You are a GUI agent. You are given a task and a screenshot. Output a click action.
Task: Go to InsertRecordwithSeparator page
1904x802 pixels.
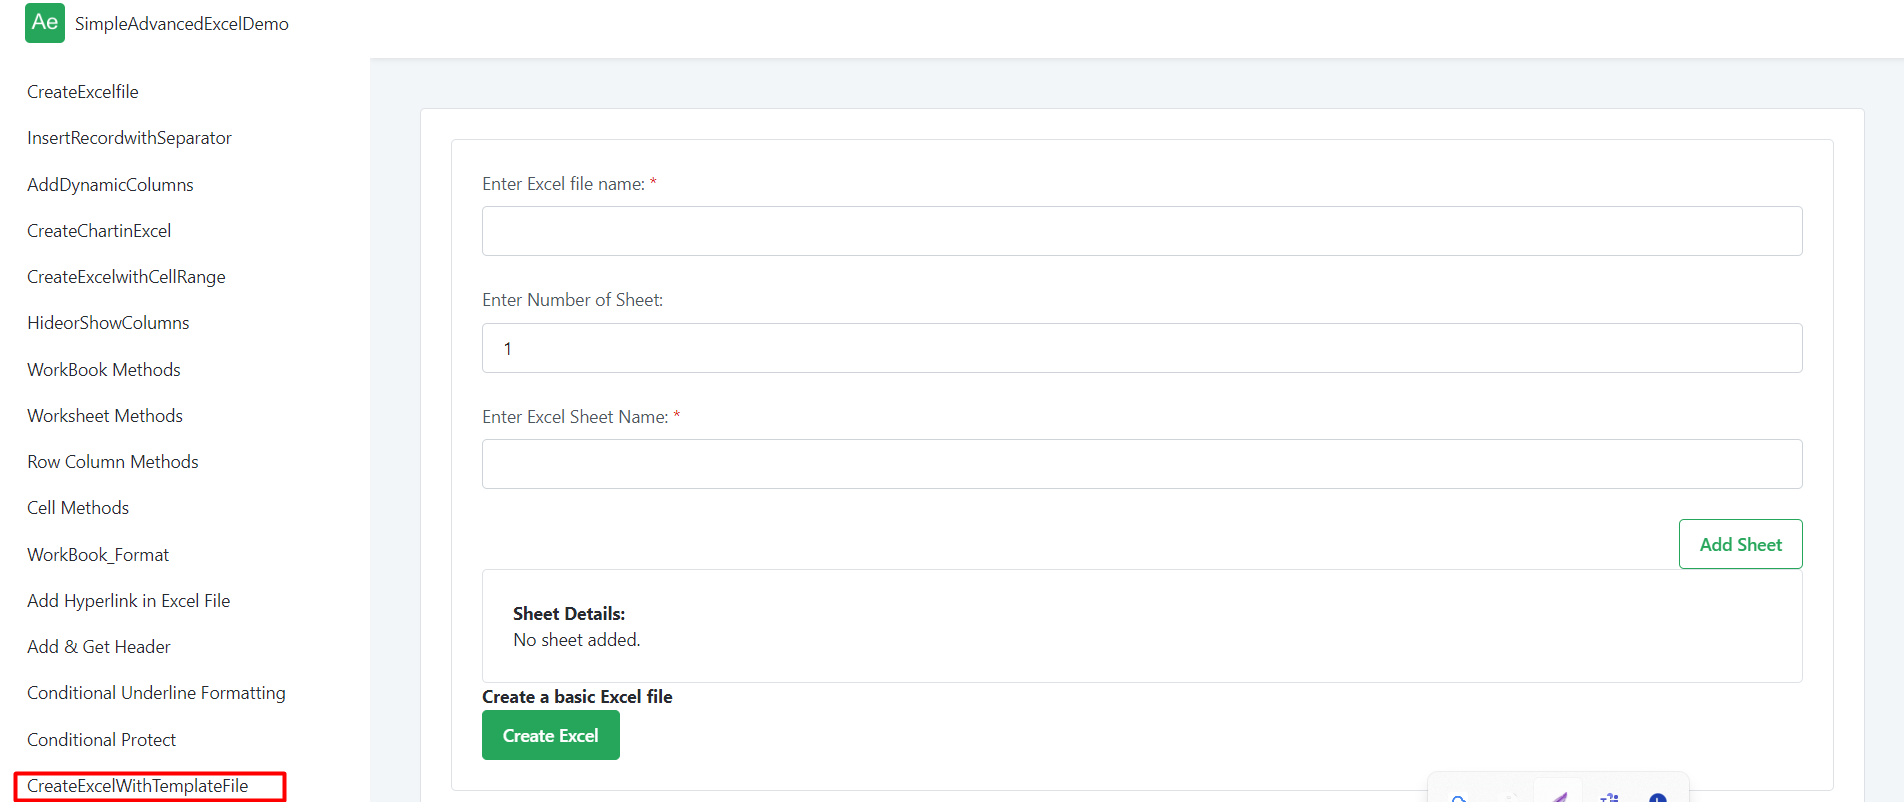pos(129,138)
